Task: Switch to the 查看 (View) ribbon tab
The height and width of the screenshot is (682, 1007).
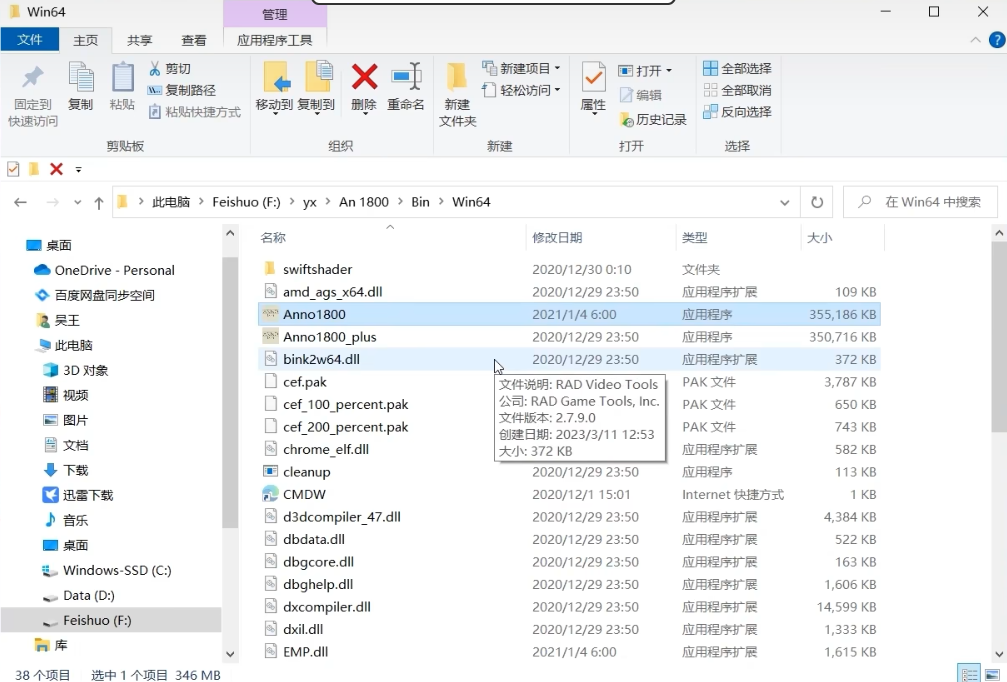Action: 193,41
